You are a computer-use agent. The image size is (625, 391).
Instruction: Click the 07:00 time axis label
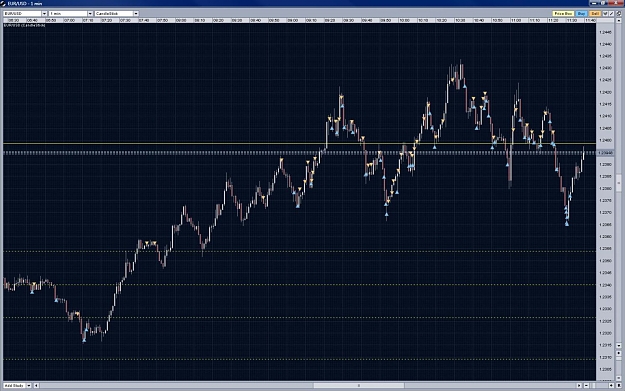(x=69, y=20)
